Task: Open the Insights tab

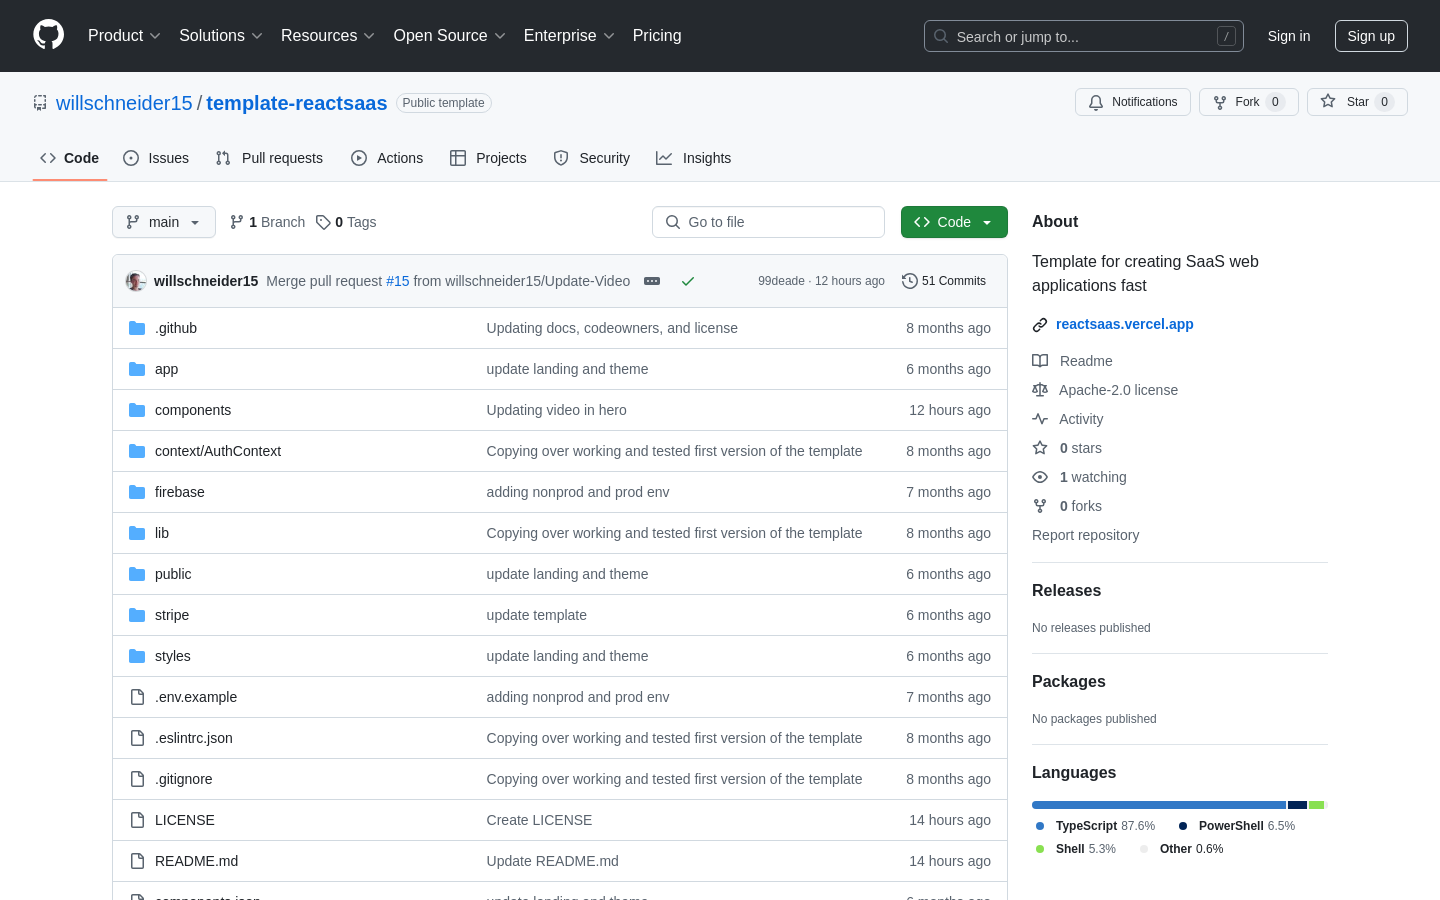Action: point(694,158)
